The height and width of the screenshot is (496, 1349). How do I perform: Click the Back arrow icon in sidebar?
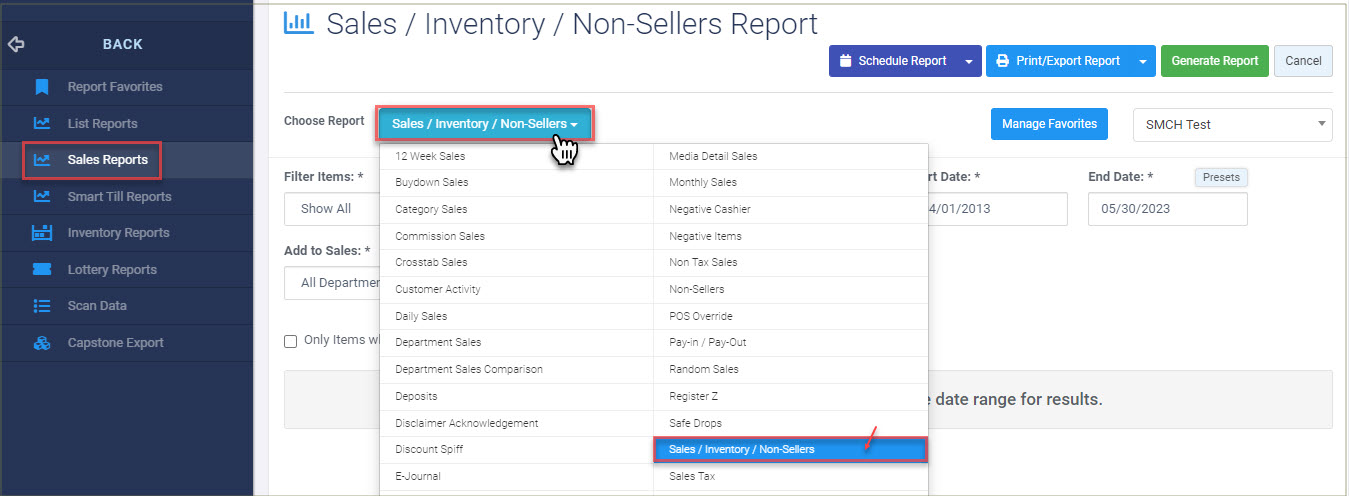point(16,44)
